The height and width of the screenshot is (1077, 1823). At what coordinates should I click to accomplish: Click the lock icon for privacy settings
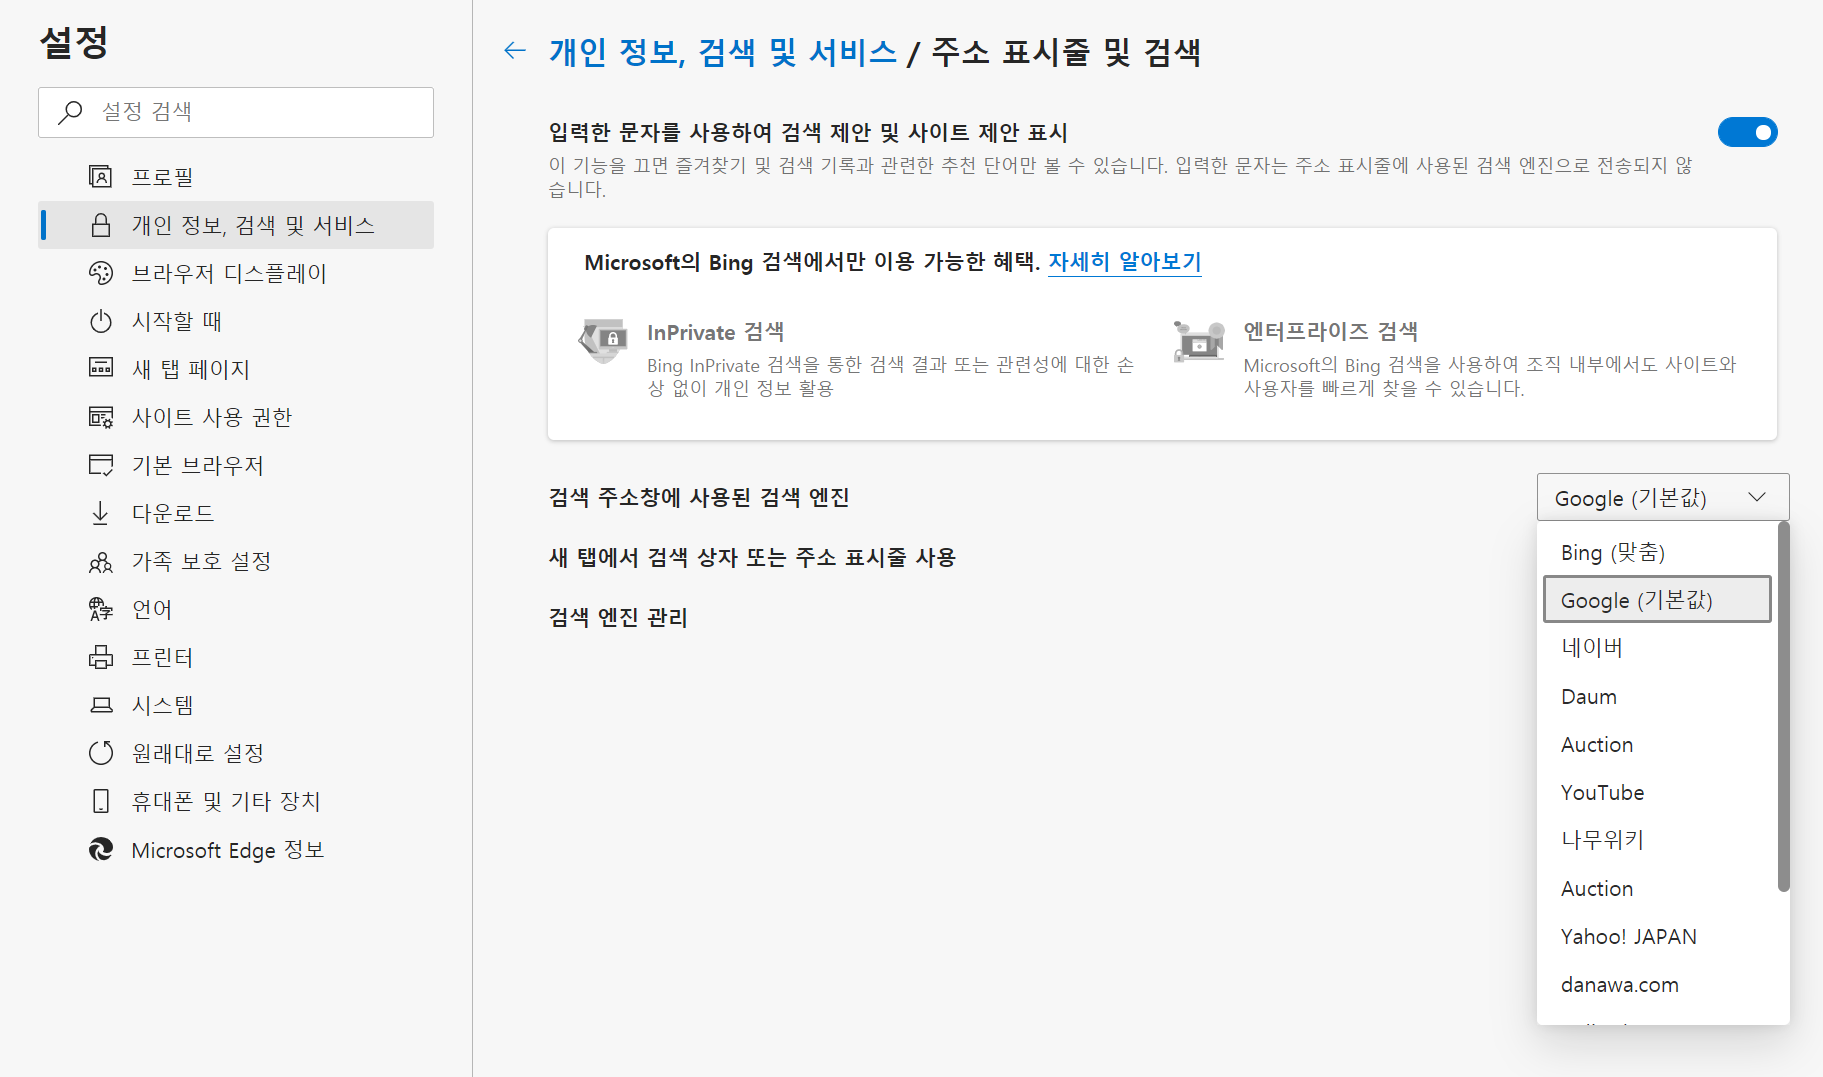click(101, 225)
